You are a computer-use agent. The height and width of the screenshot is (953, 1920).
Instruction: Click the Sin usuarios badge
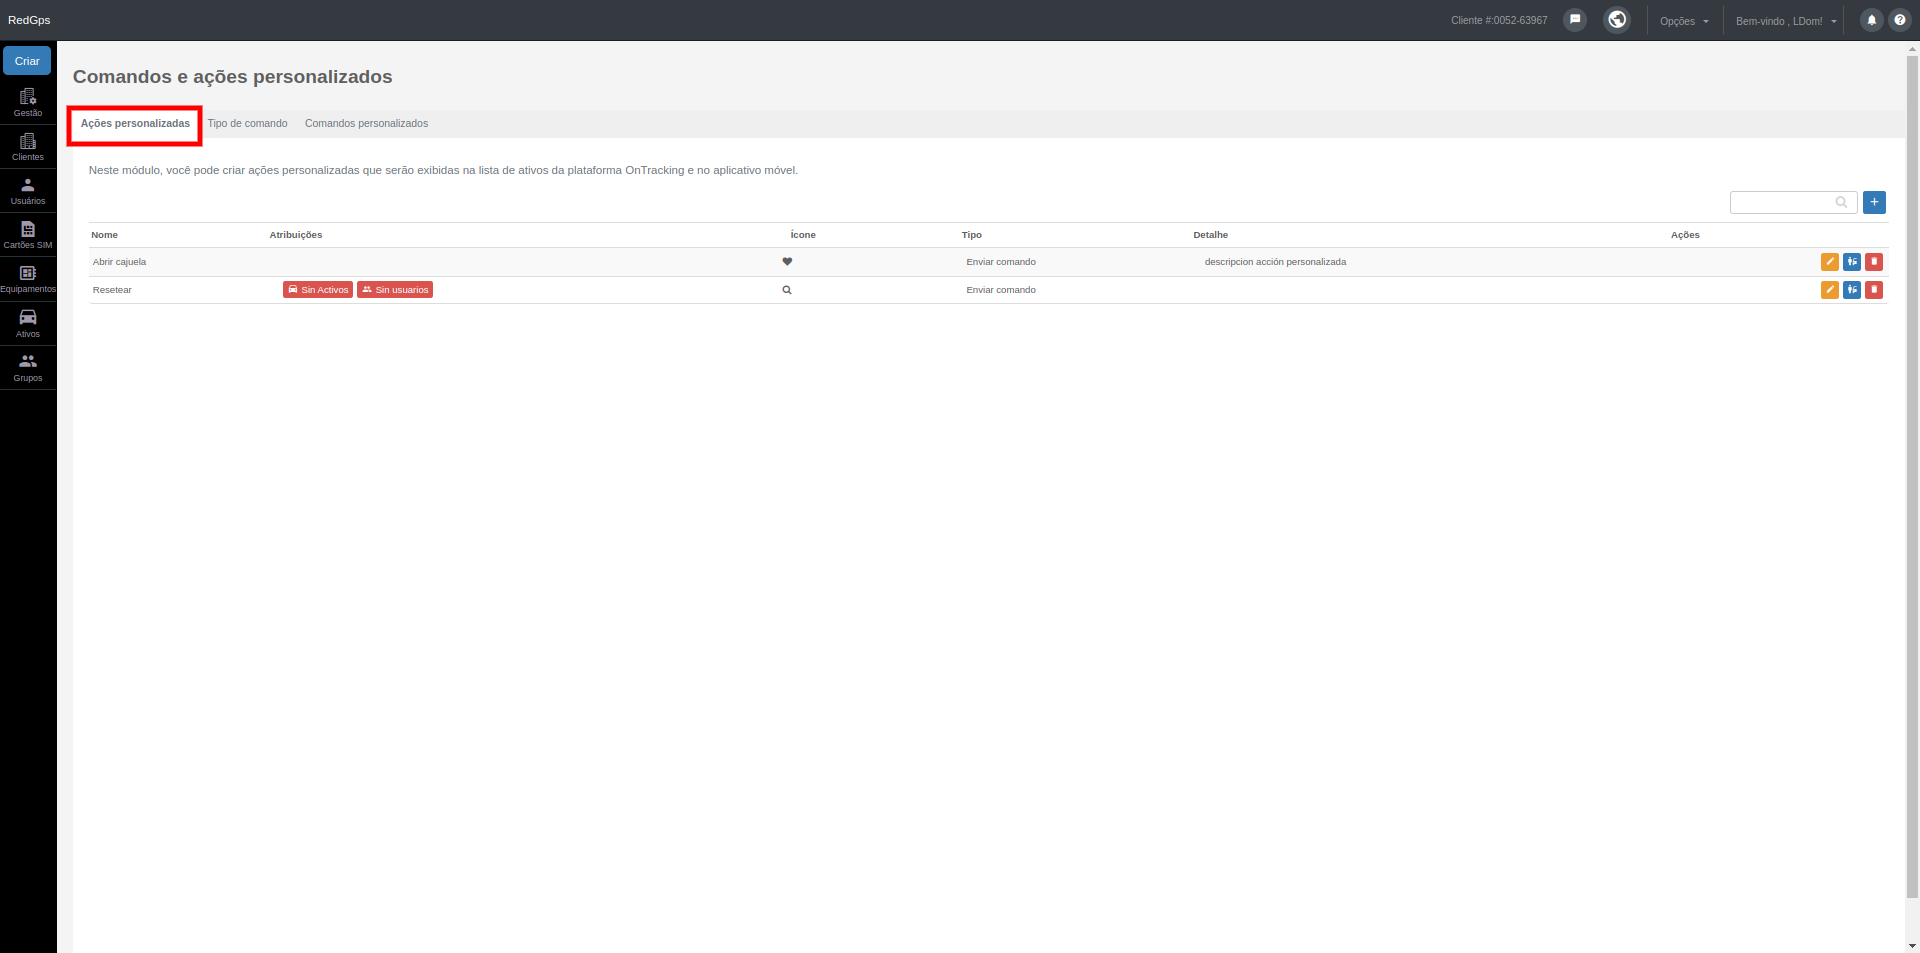[395, 290]
